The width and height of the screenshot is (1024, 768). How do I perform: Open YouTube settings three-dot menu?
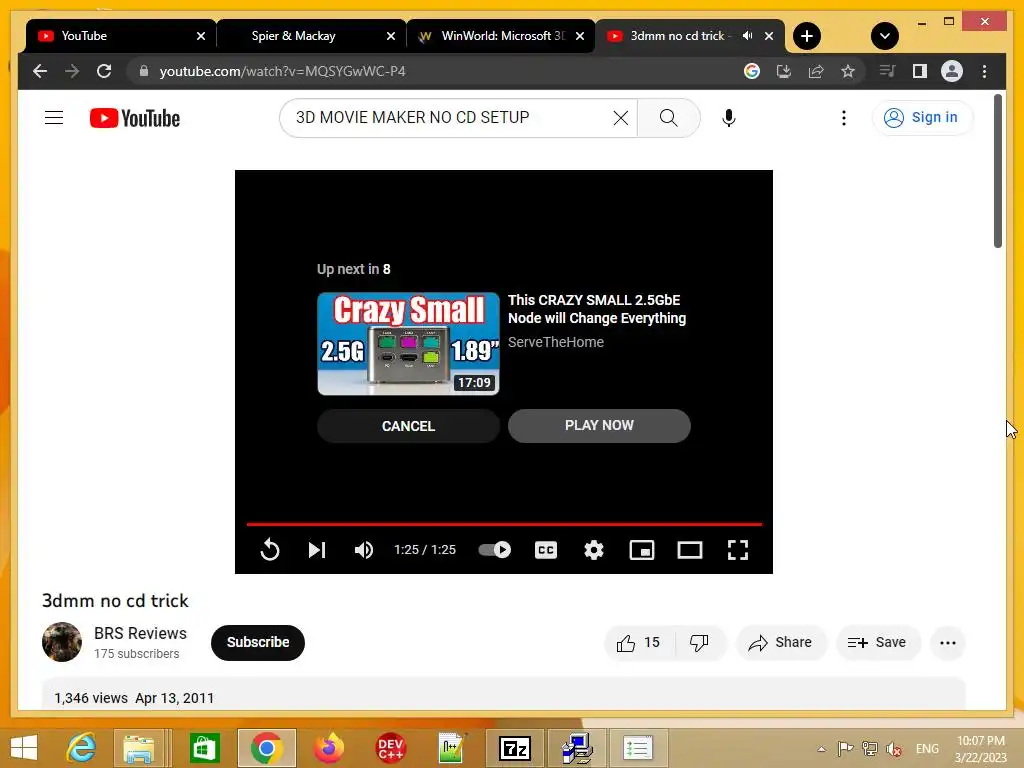(844, 118)
